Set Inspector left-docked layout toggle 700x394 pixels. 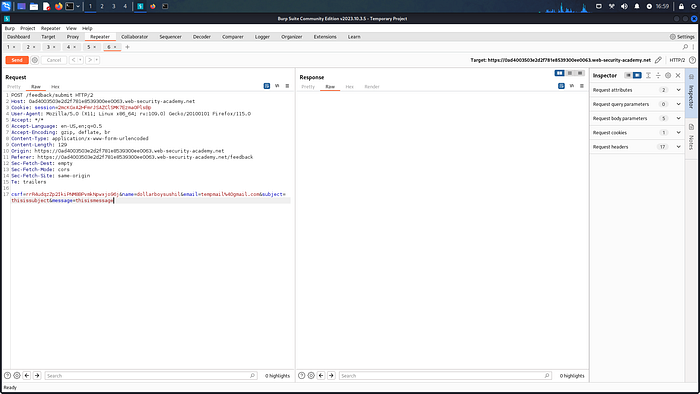628,75
